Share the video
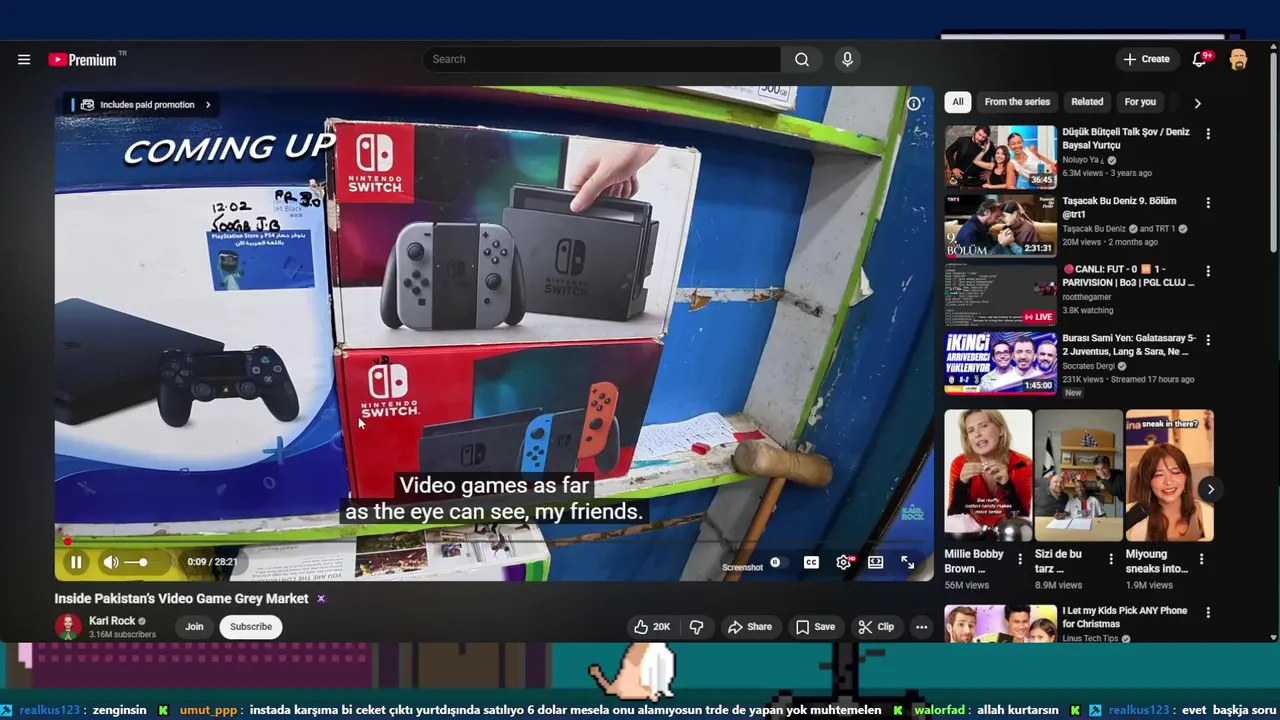The height and width of the screenshot is (720, 1280). click(750, 627)
